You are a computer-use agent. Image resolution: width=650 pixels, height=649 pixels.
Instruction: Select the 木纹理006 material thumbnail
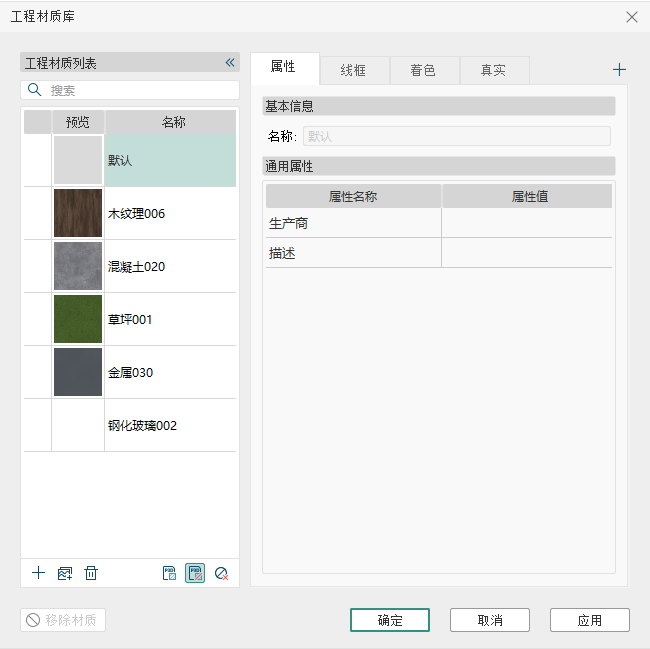click(x=78, y=213)
